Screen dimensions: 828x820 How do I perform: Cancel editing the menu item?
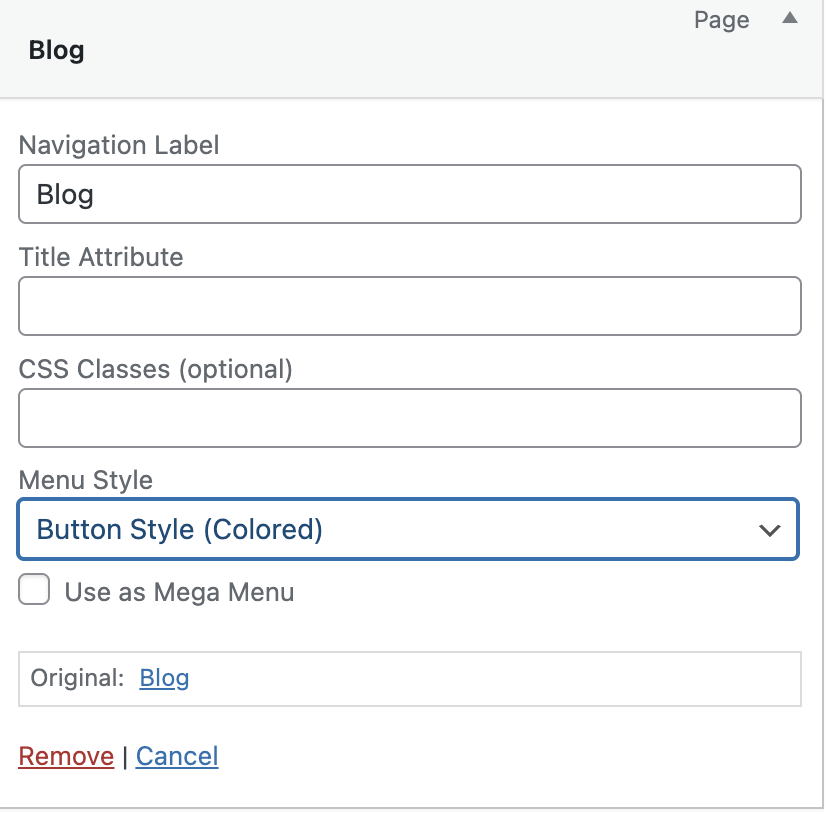[x=177, y=756]
